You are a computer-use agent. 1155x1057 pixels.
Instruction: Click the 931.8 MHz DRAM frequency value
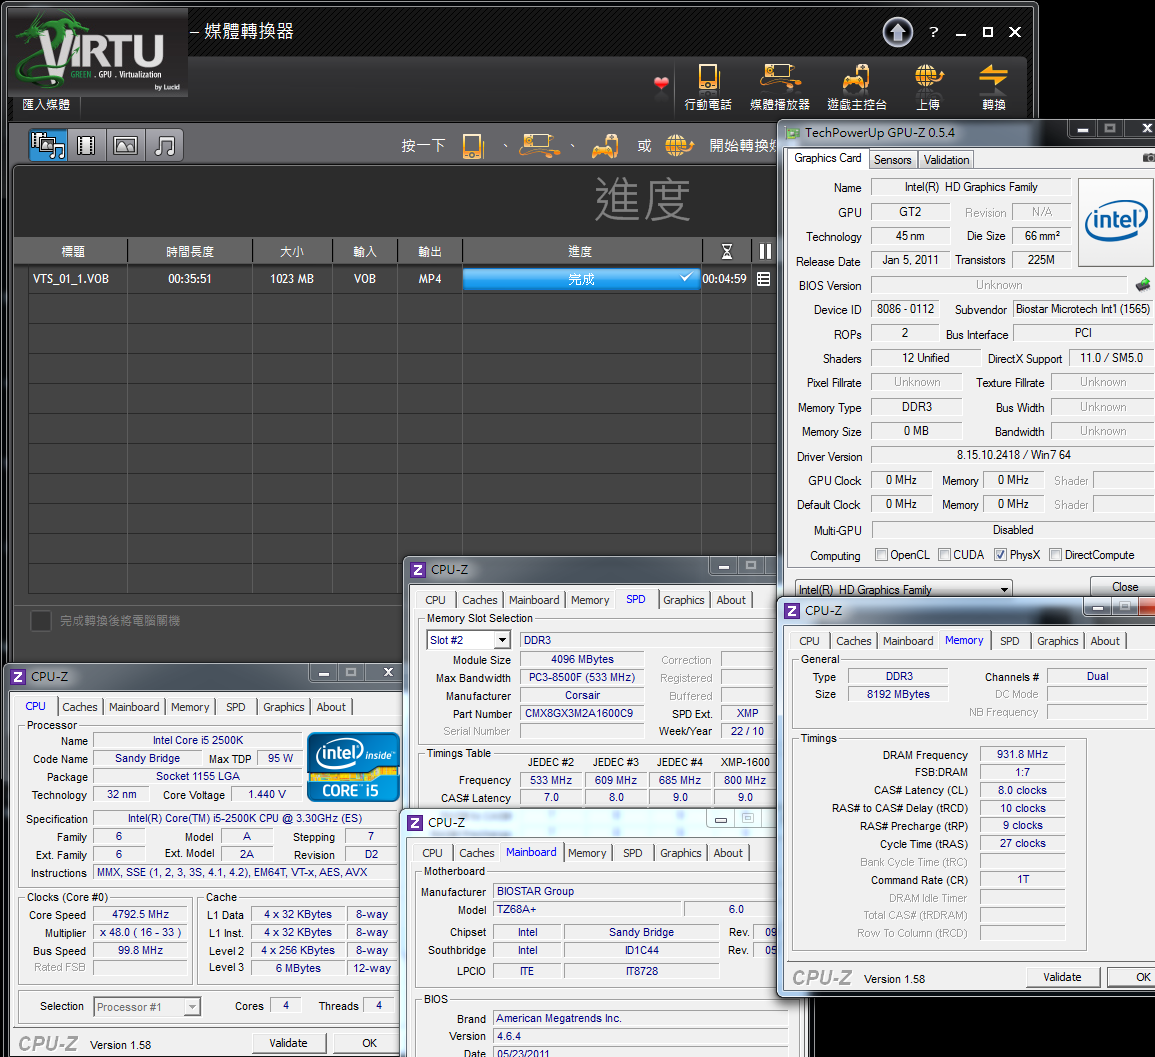[x=1022, y=754]
